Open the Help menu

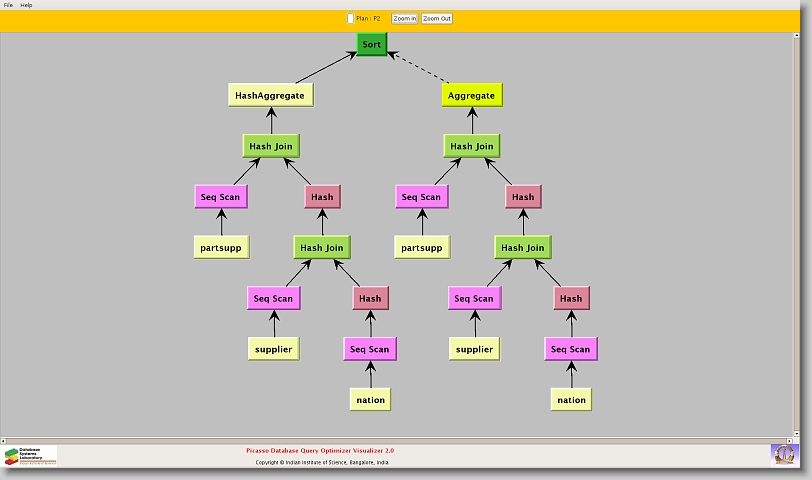pyautogui.click(x=26, y=5)
